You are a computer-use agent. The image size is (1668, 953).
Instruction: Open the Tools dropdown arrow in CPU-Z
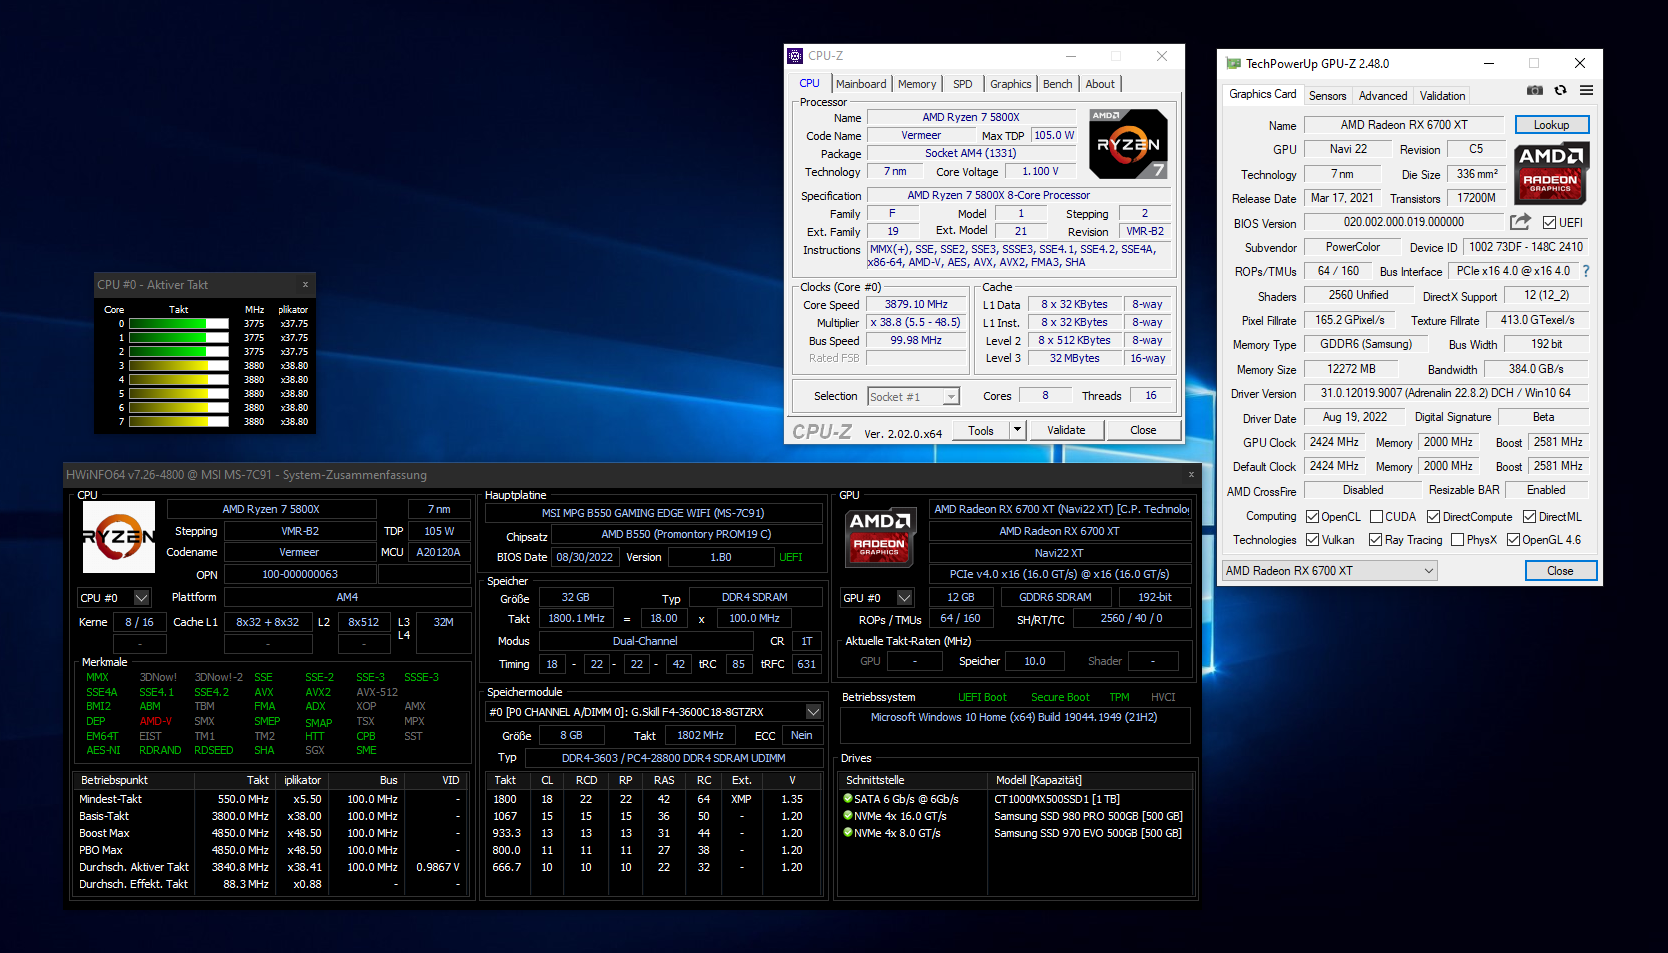(1018, 430)
